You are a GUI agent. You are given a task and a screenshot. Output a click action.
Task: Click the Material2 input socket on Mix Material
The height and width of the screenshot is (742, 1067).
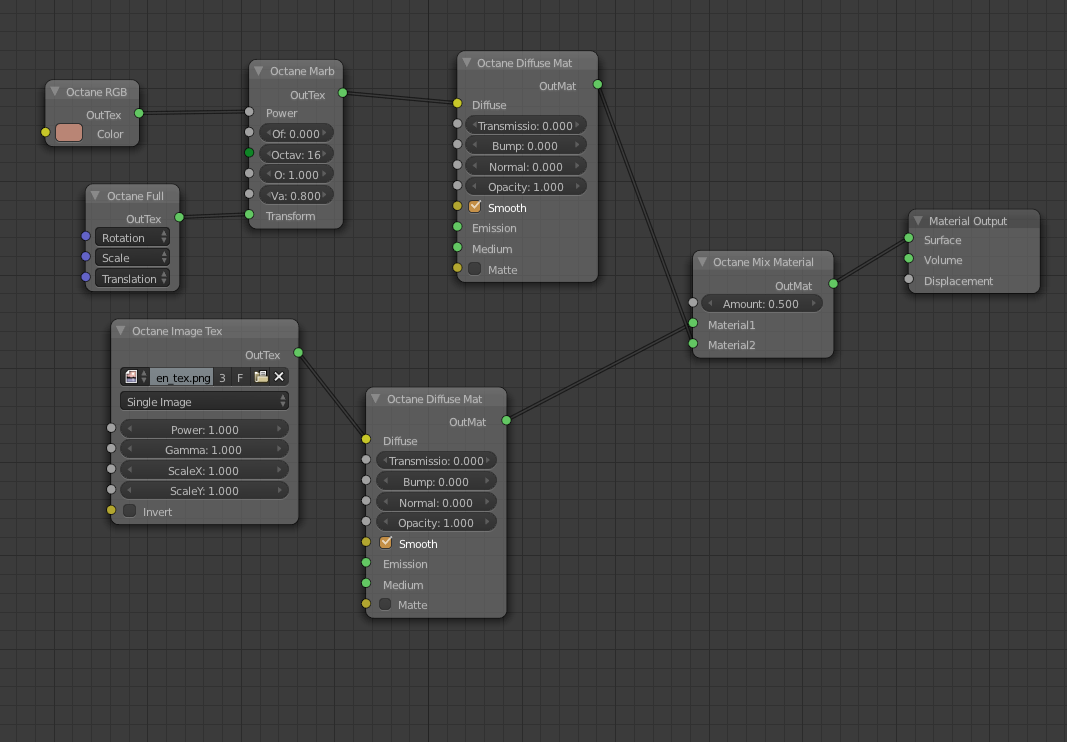pos(693,344)
